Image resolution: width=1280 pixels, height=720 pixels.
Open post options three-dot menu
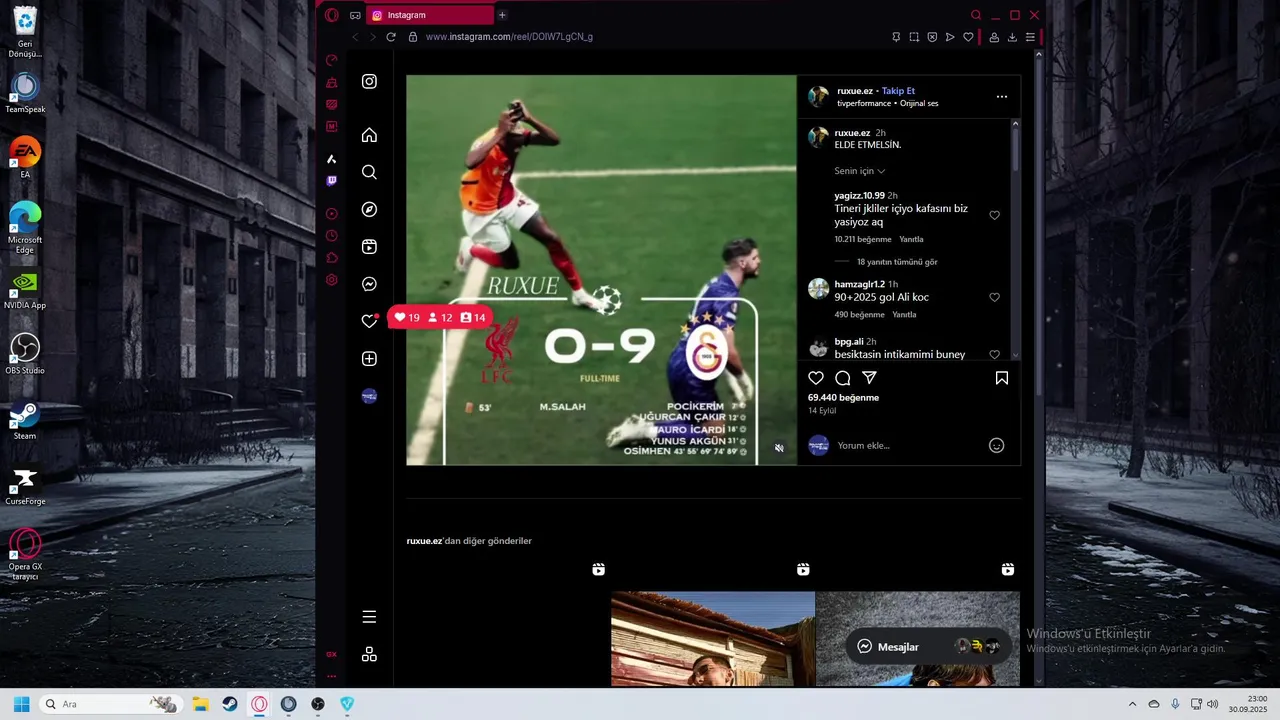(1002, 97)
